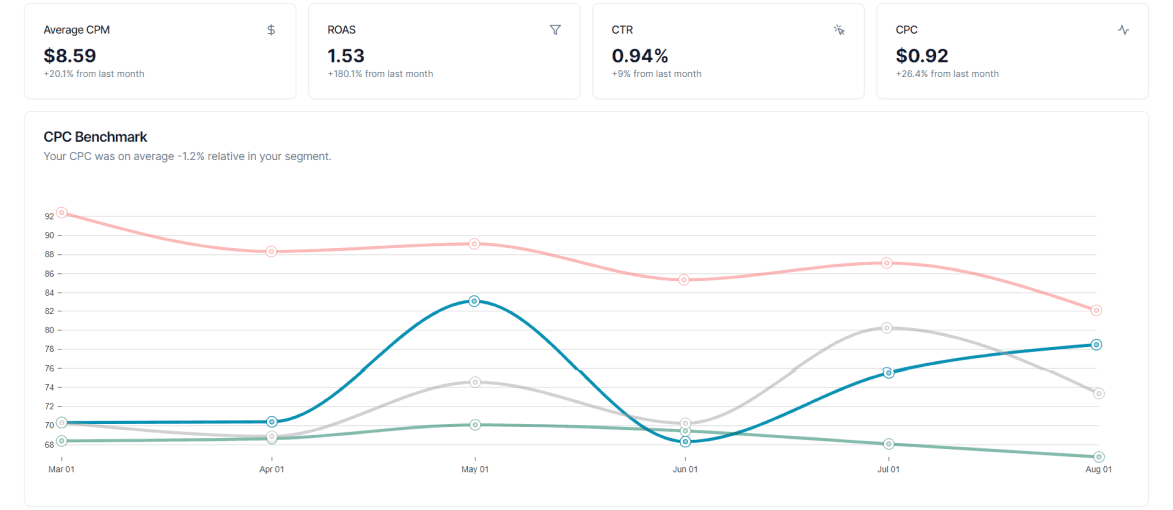This screenshot has height=510, width=1173.
Task: Click the blue line low point at Jun 01
Action: (684, 442)
